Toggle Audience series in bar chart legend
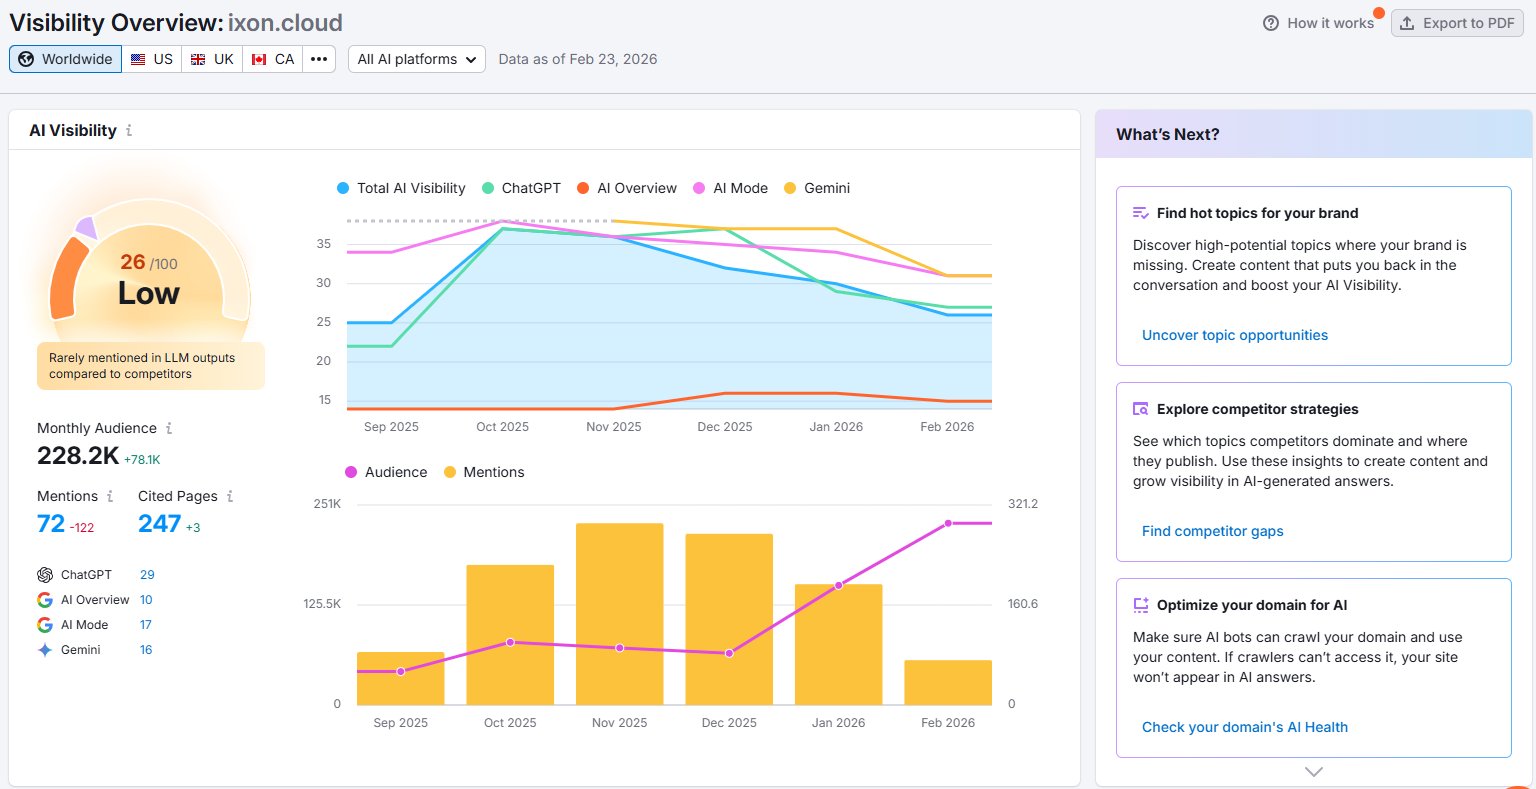 386,472
